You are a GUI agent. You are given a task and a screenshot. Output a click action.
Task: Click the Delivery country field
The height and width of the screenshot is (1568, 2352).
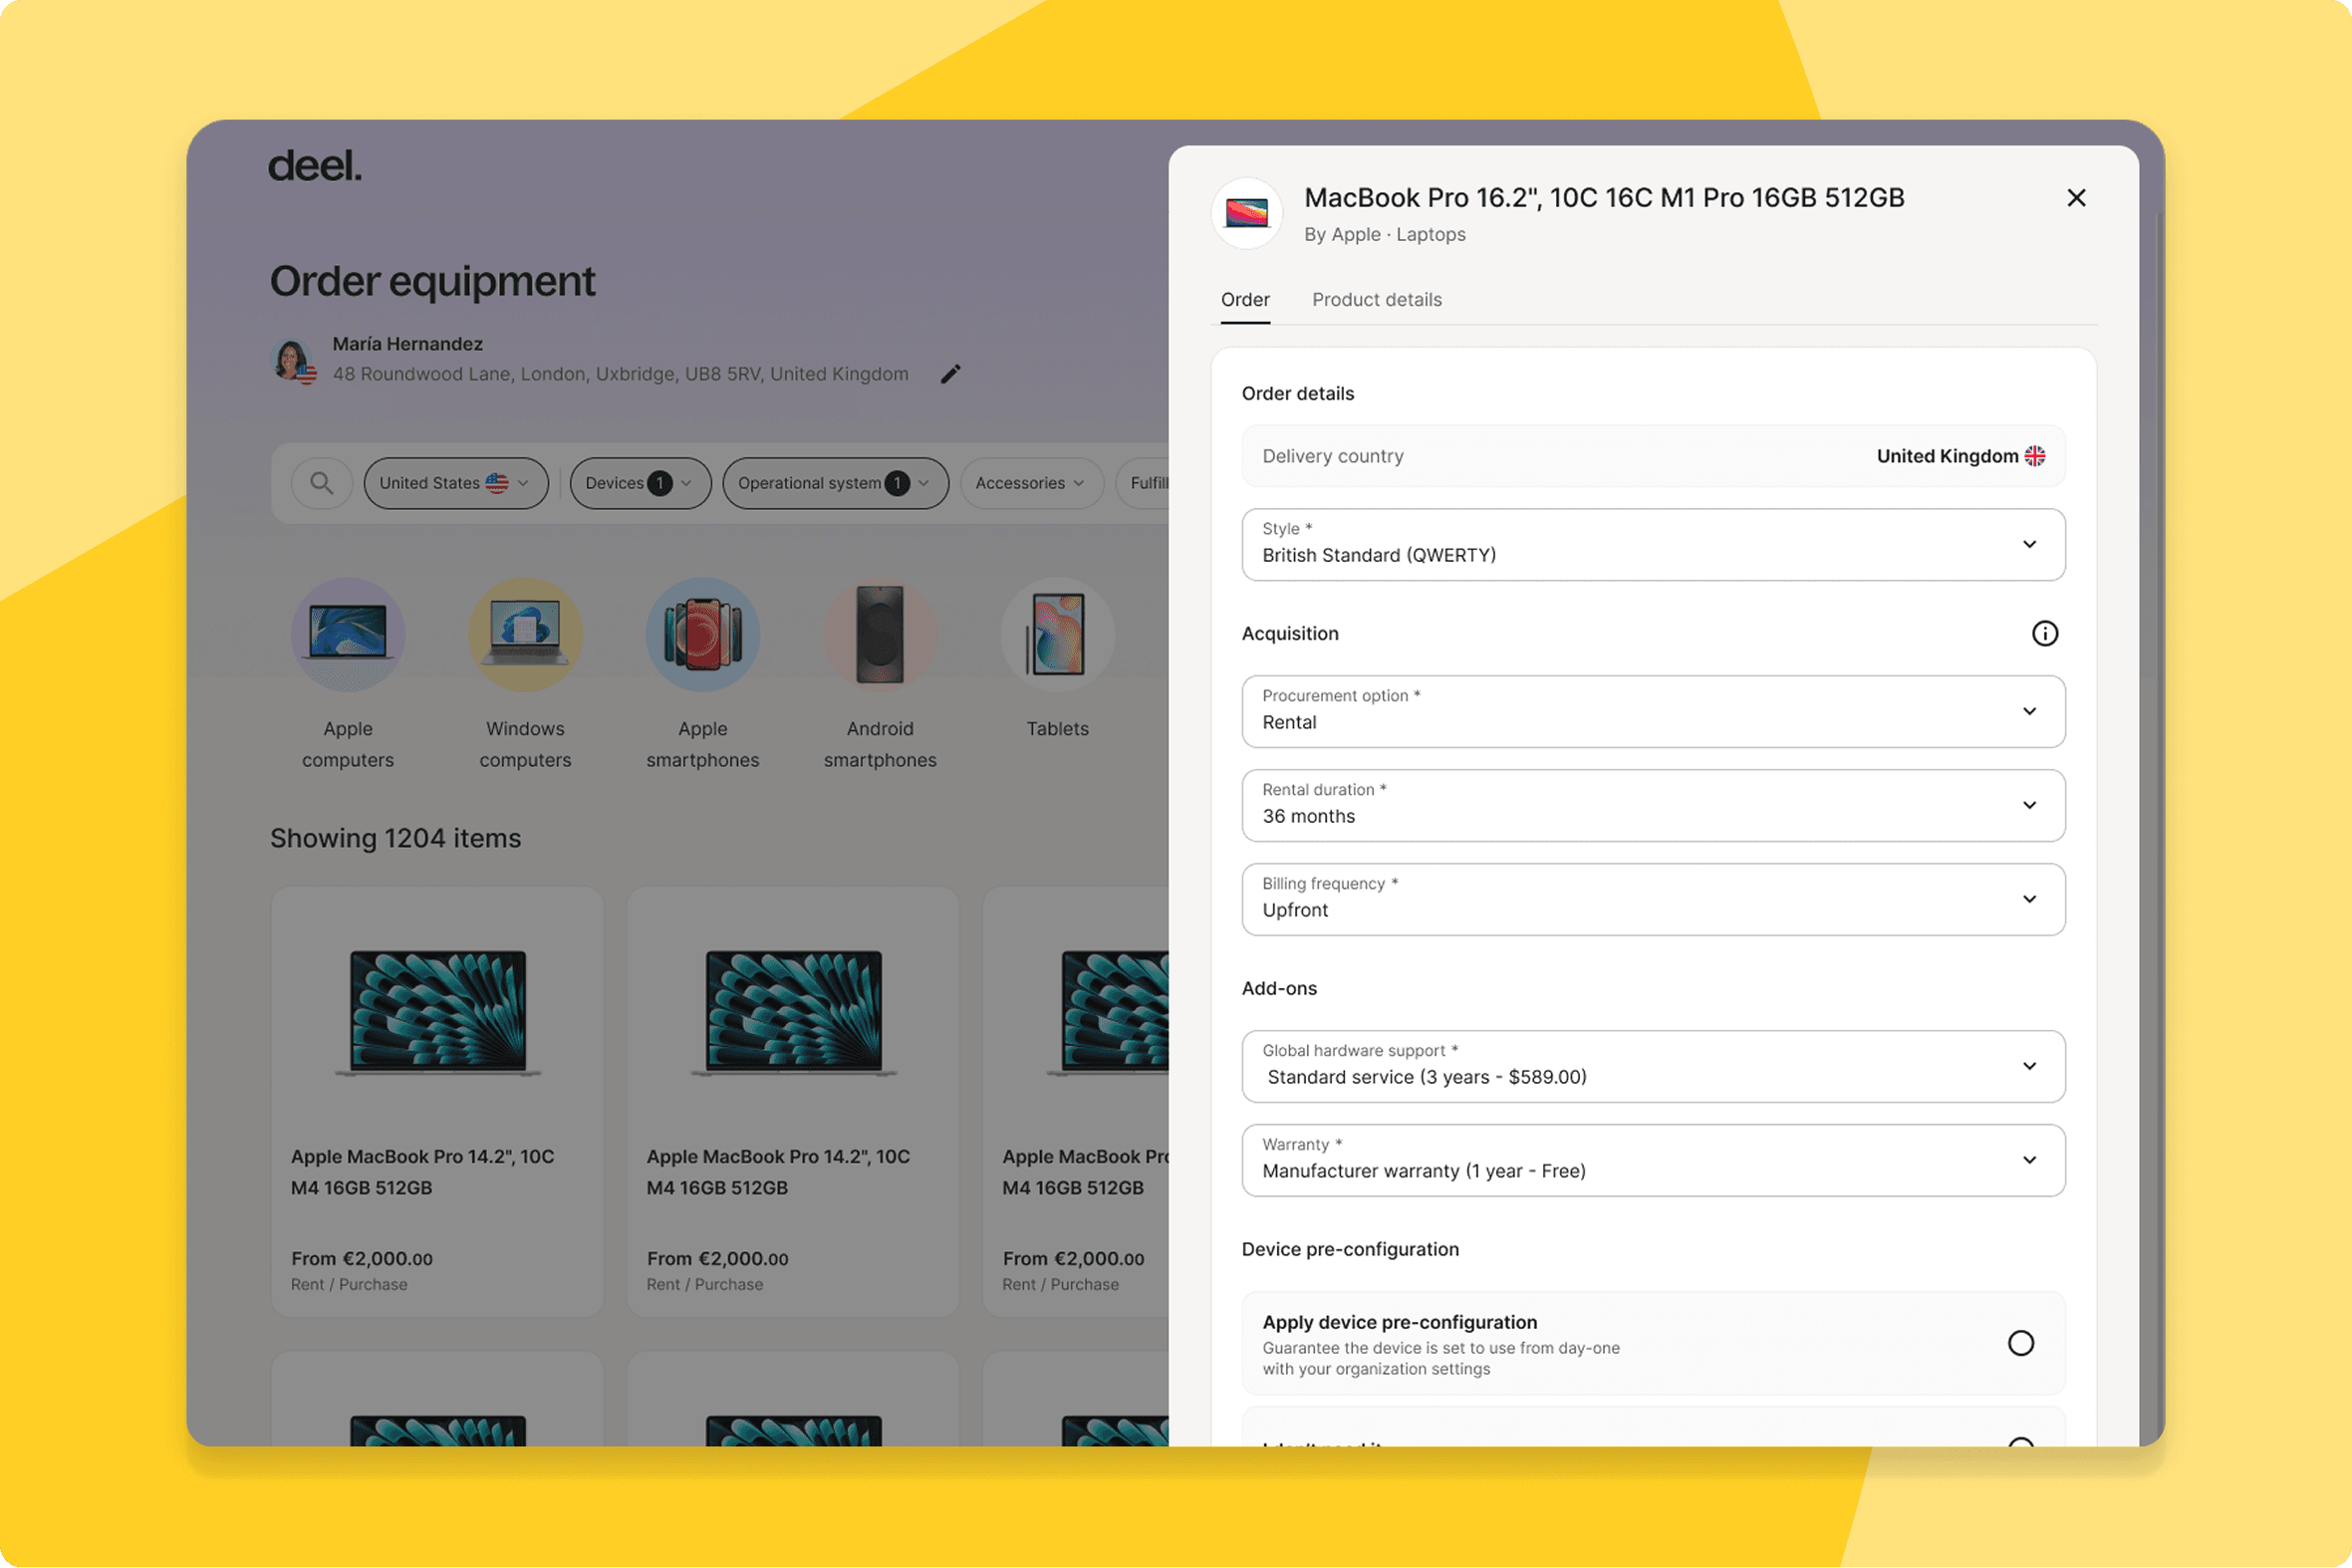click(x=1653, y=456)
